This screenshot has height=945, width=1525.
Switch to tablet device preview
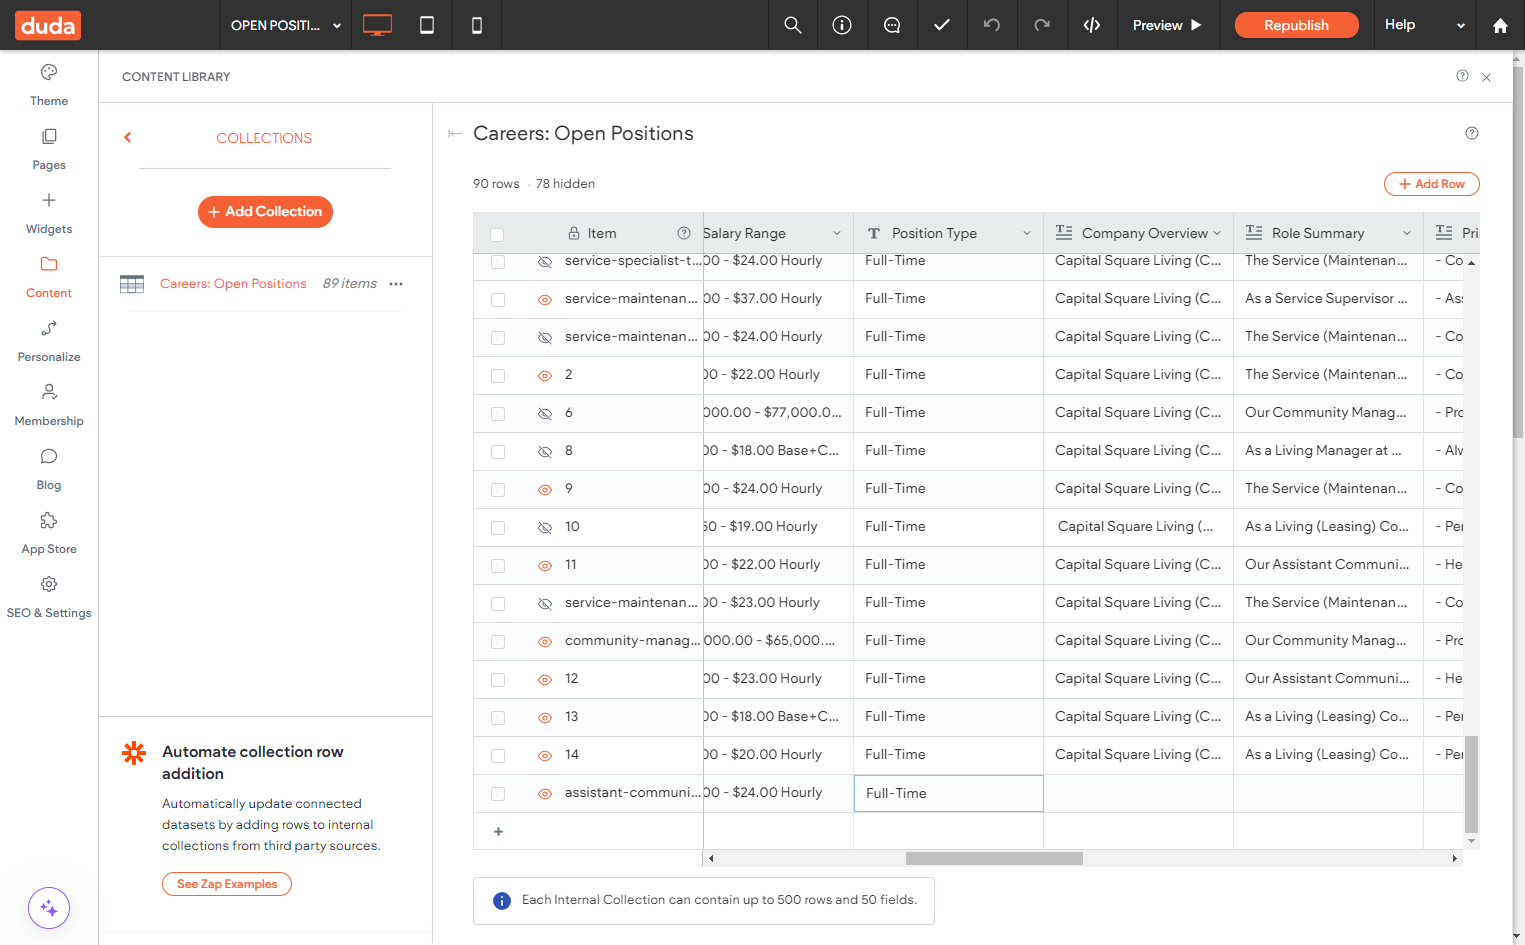coord(427,25)
